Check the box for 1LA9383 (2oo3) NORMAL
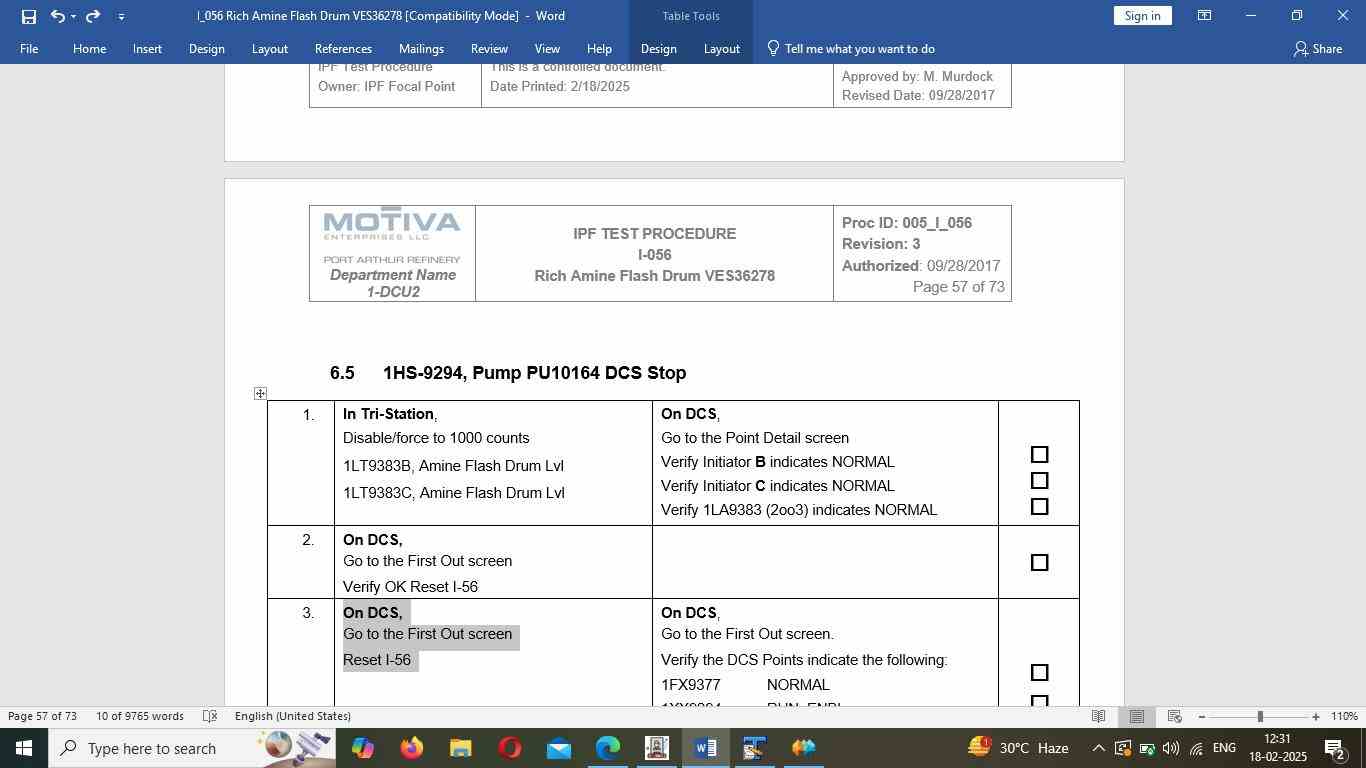The height and width of the screenshot is (768, 1366). point(1039,507)
